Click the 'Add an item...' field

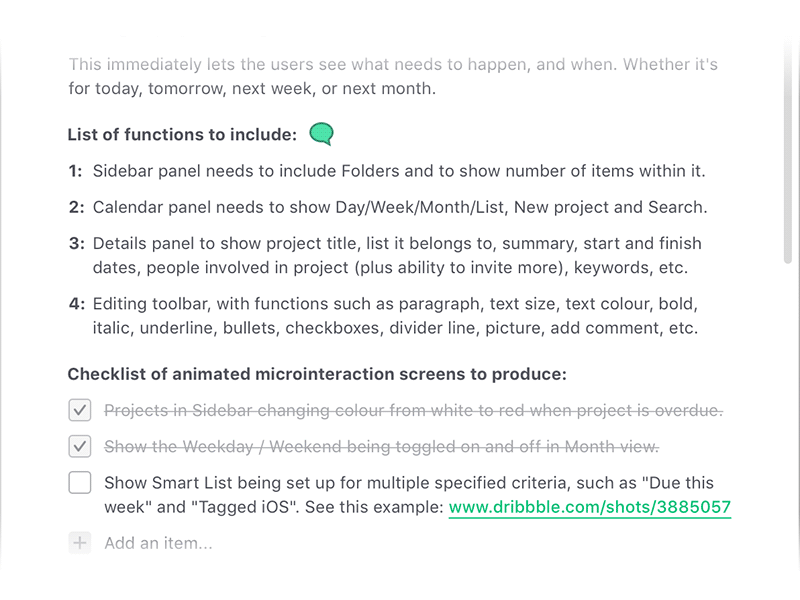(x=158, y=544)
